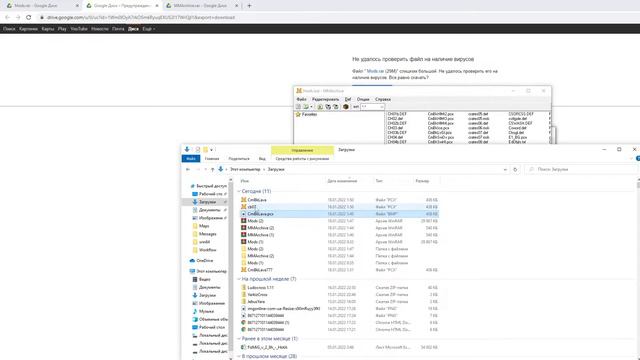
Task: Switch to the Главная ribbon tab in Explorer
Action: [x=212, y=158]
